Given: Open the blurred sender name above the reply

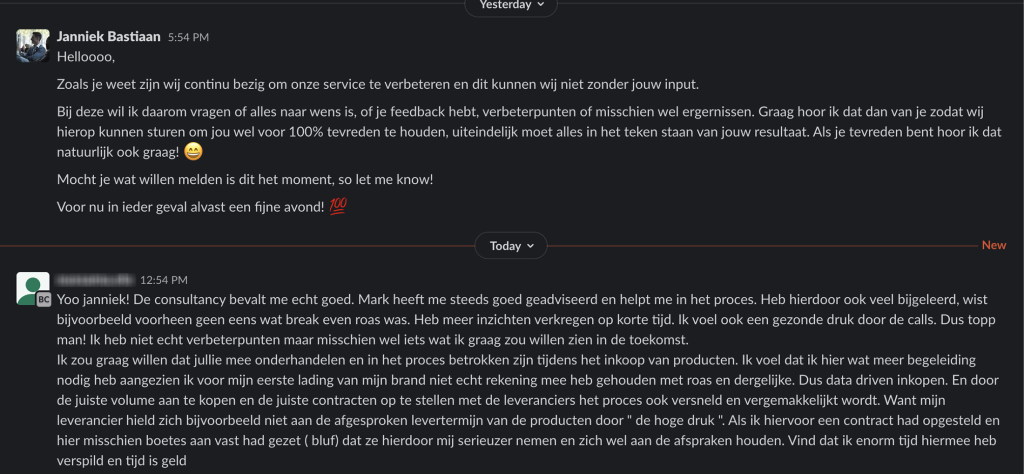Looking at the screenshot, I should [x=95, y=280].
